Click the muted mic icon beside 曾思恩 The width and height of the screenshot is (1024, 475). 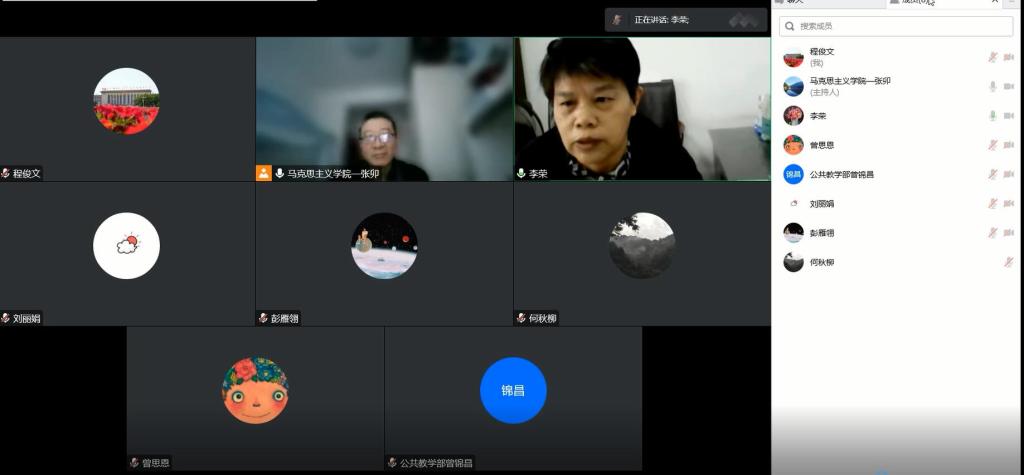click(x=993, y=145)
